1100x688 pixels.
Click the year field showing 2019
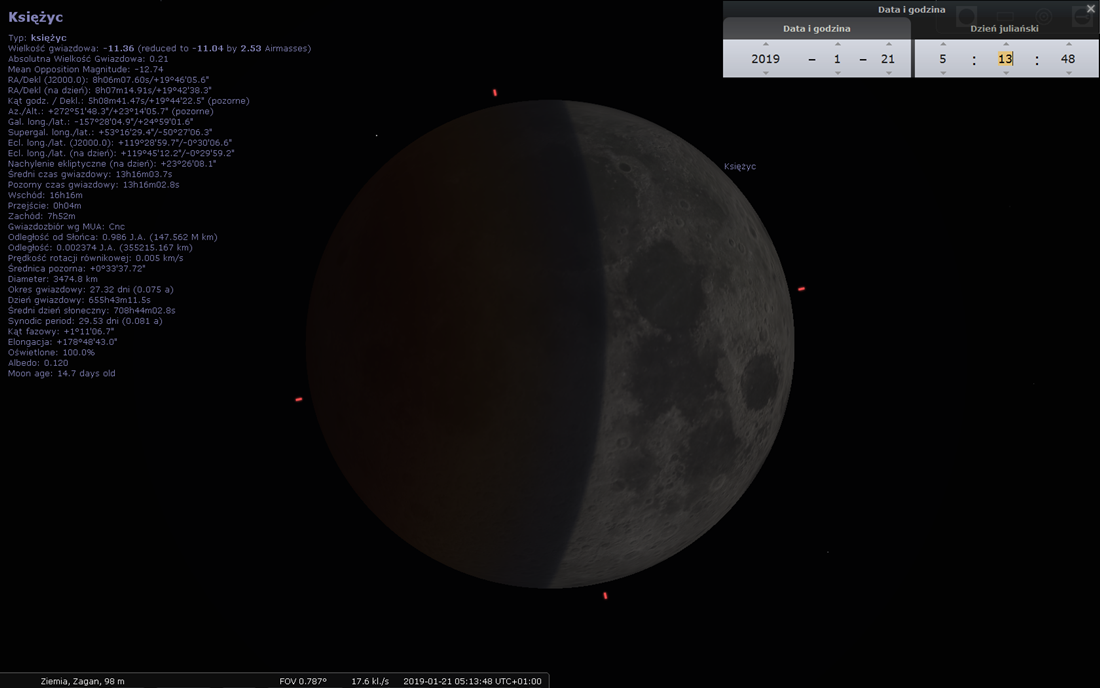766,59
